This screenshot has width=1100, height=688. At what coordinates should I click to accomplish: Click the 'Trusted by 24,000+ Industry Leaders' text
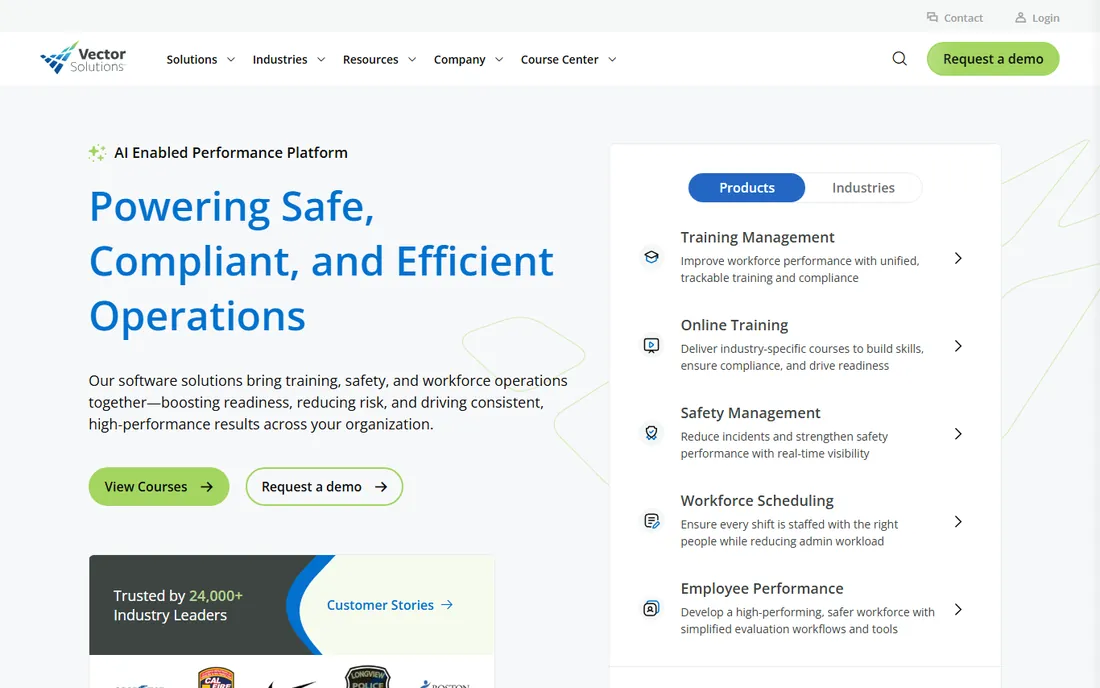pos(178,605)
